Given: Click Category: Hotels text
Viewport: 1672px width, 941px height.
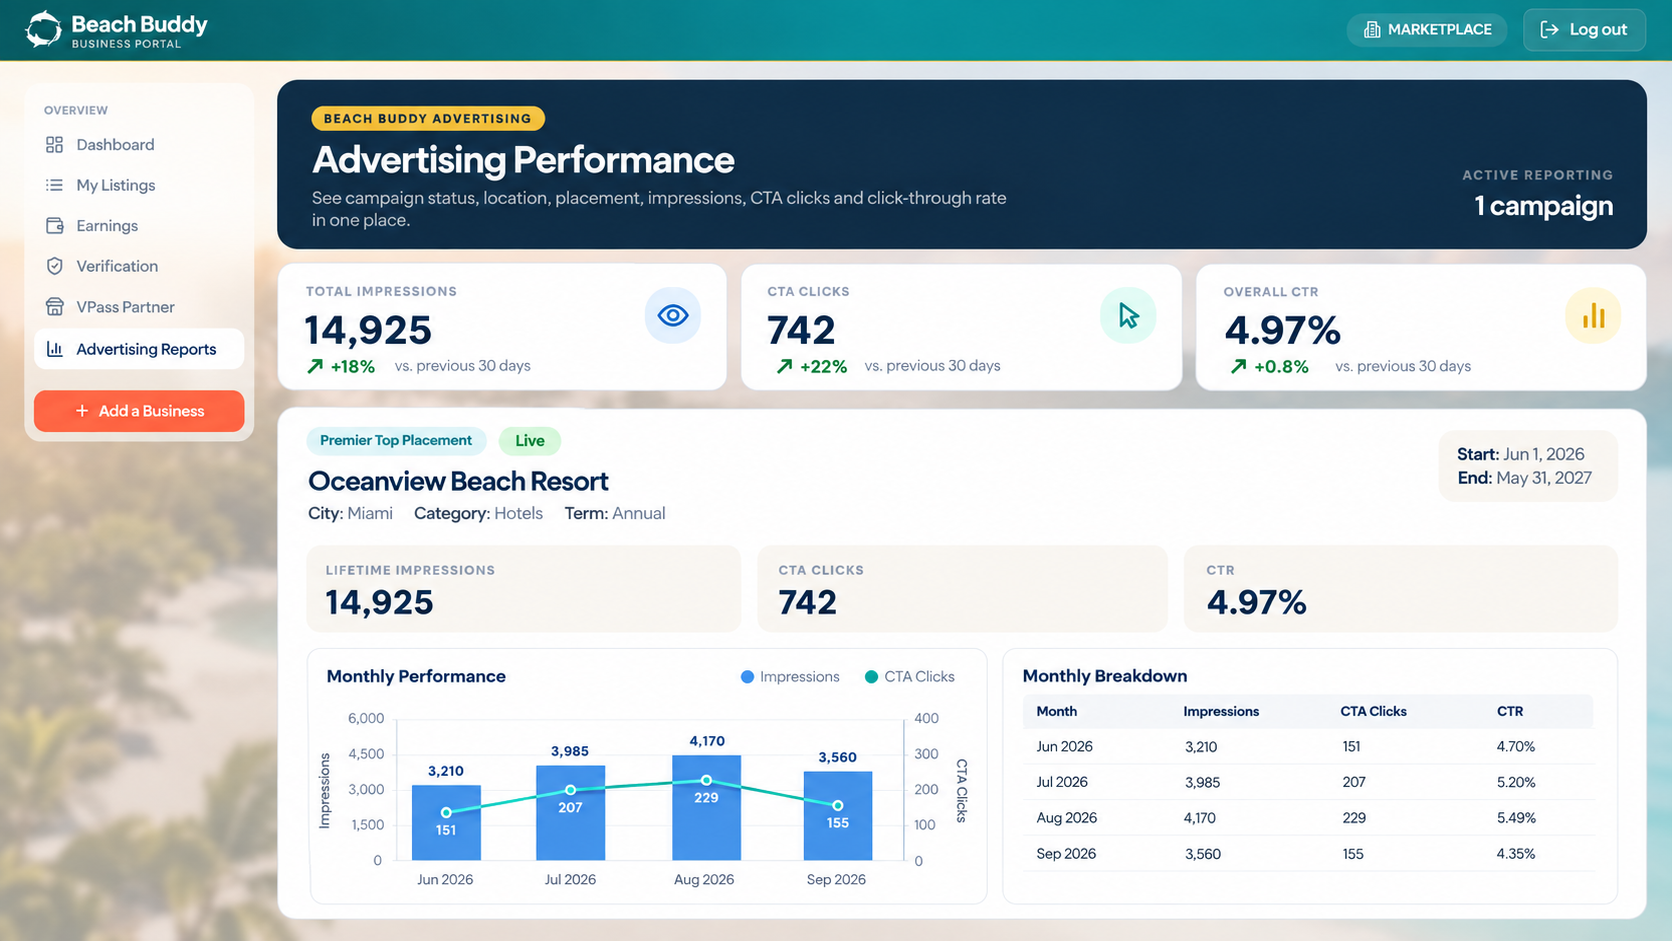Looking at the screenshot, I should (x=478, y=513).
